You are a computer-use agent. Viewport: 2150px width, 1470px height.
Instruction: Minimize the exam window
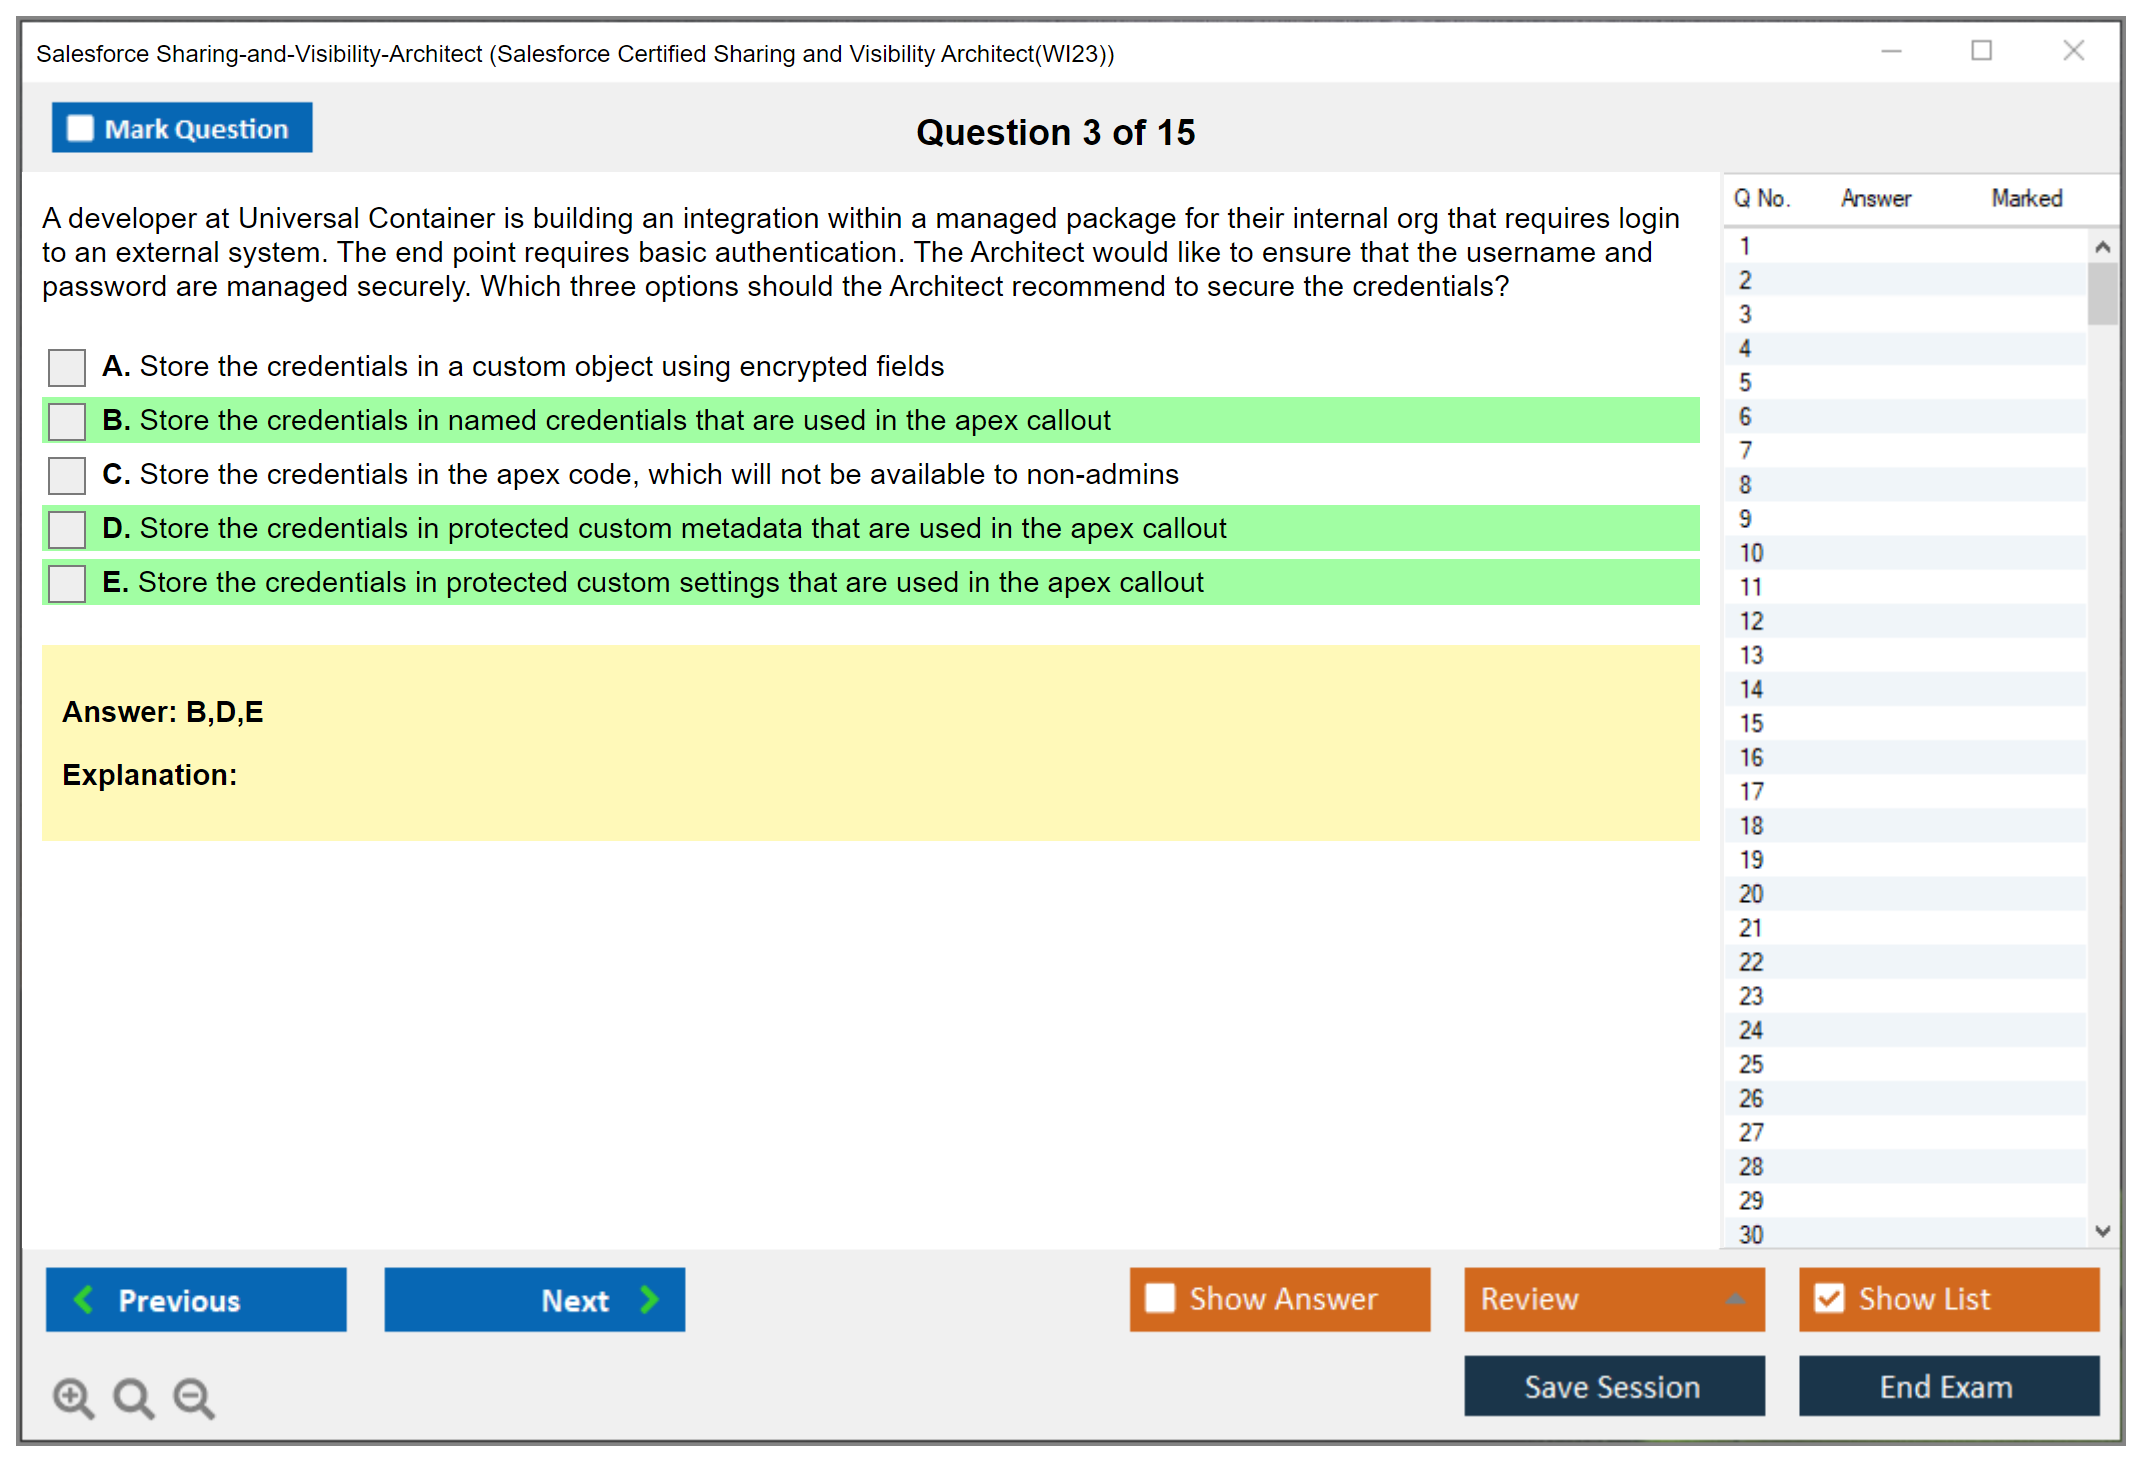(1891, 51)
